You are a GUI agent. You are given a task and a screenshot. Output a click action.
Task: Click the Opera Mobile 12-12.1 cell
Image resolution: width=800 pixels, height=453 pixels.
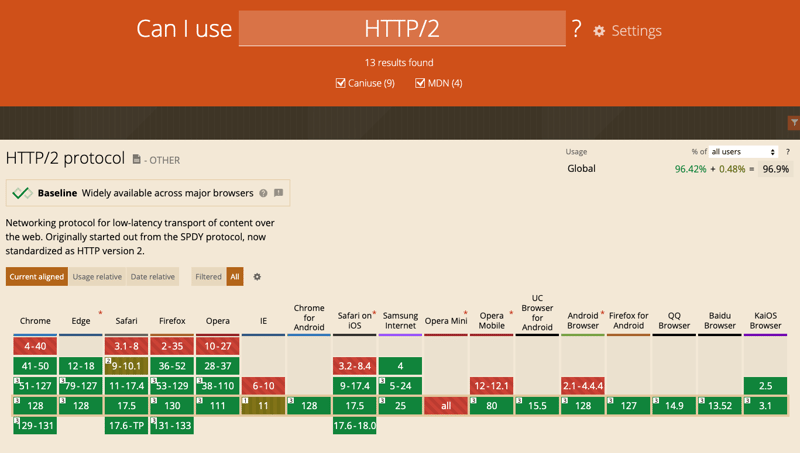pos(492,386)
